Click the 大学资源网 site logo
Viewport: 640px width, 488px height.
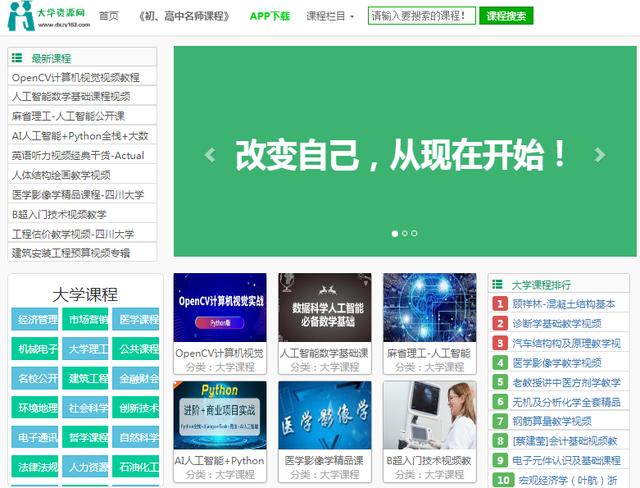coord(49,16)
